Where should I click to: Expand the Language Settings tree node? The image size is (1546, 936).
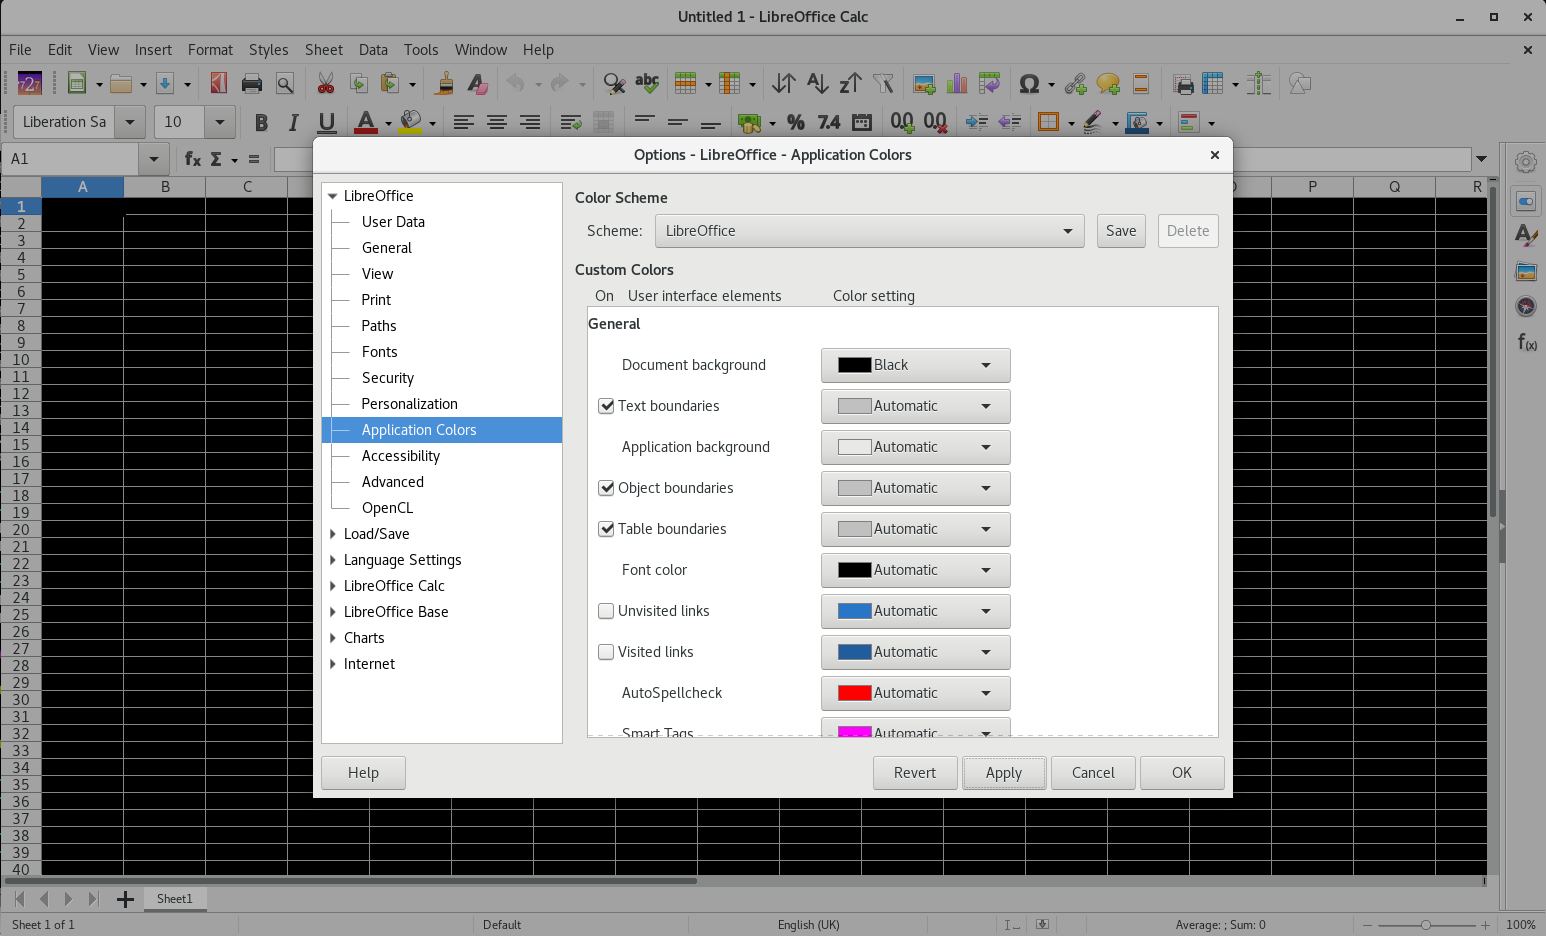333,560
